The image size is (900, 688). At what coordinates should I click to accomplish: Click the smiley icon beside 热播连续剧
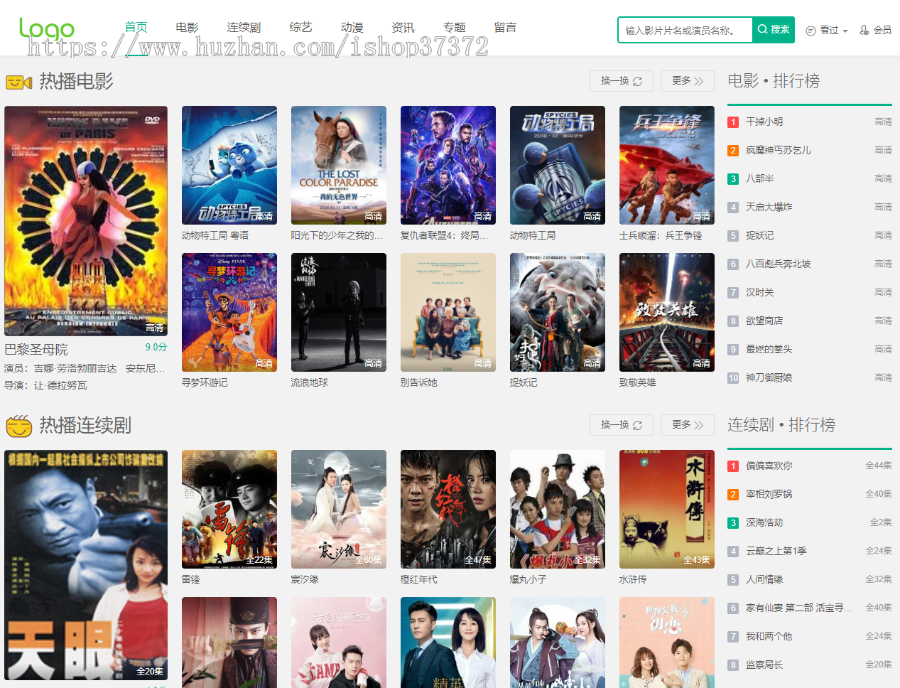tap(18, 426)
